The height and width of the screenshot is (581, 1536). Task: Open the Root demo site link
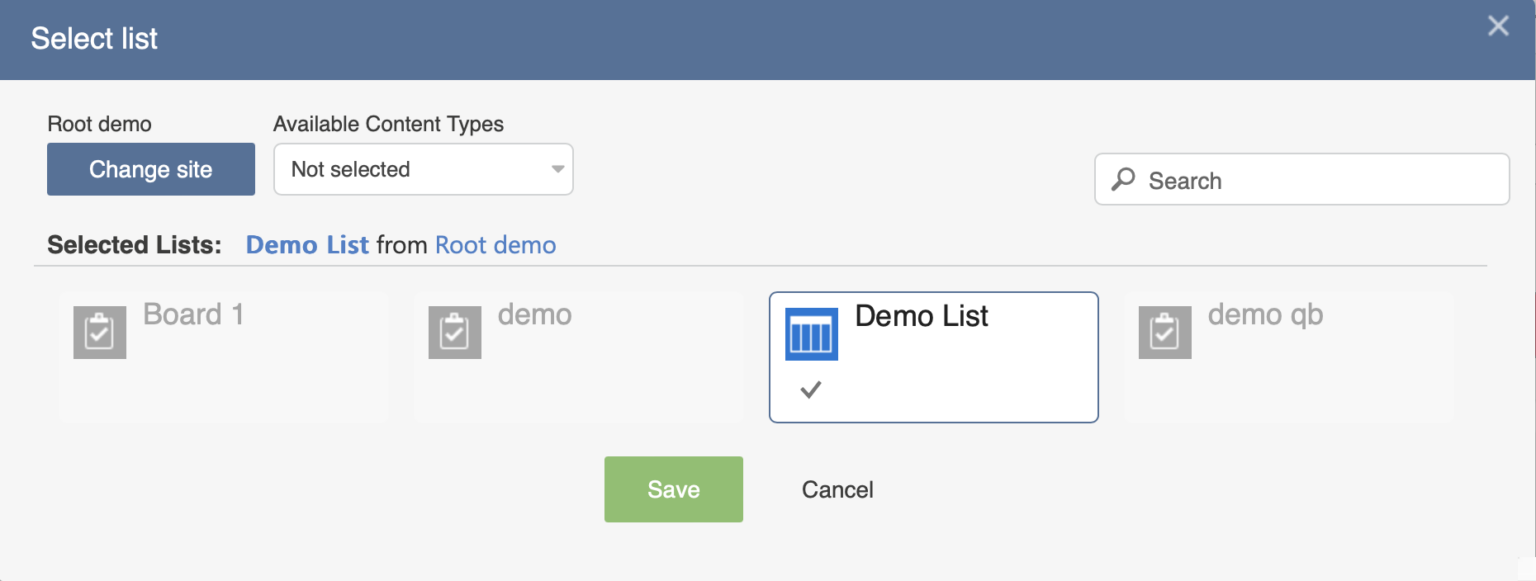[495, 245]
